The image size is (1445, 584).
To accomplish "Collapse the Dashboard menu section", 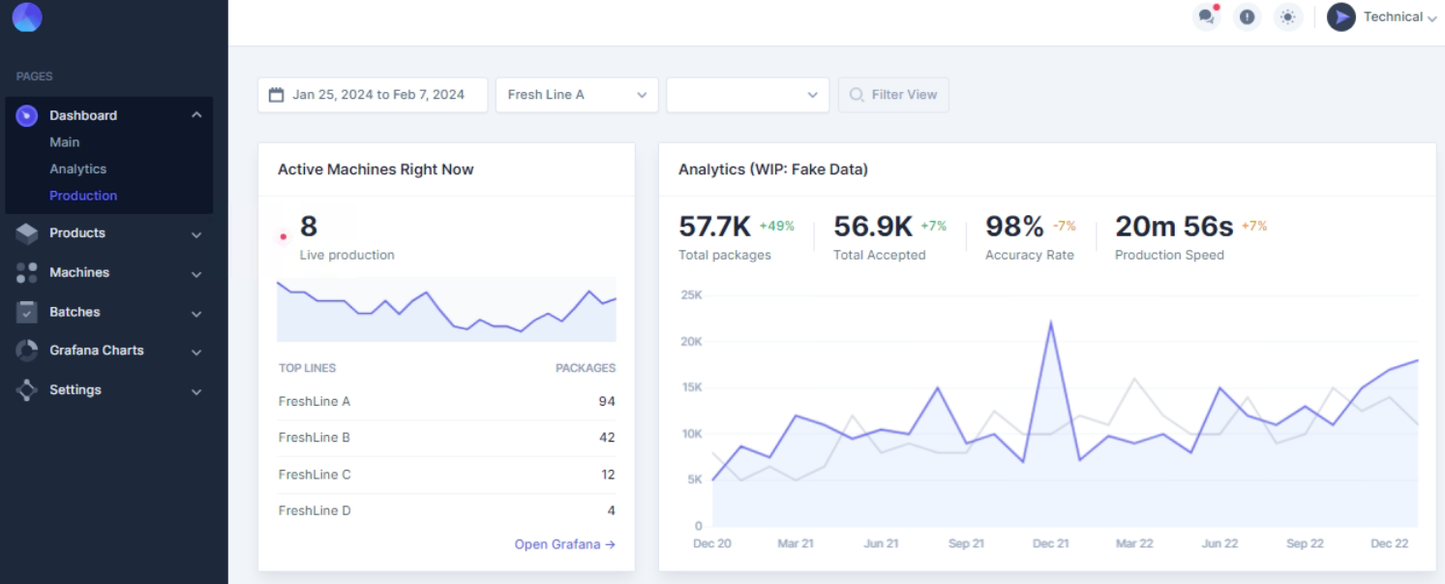I will (x=196, y=115).
